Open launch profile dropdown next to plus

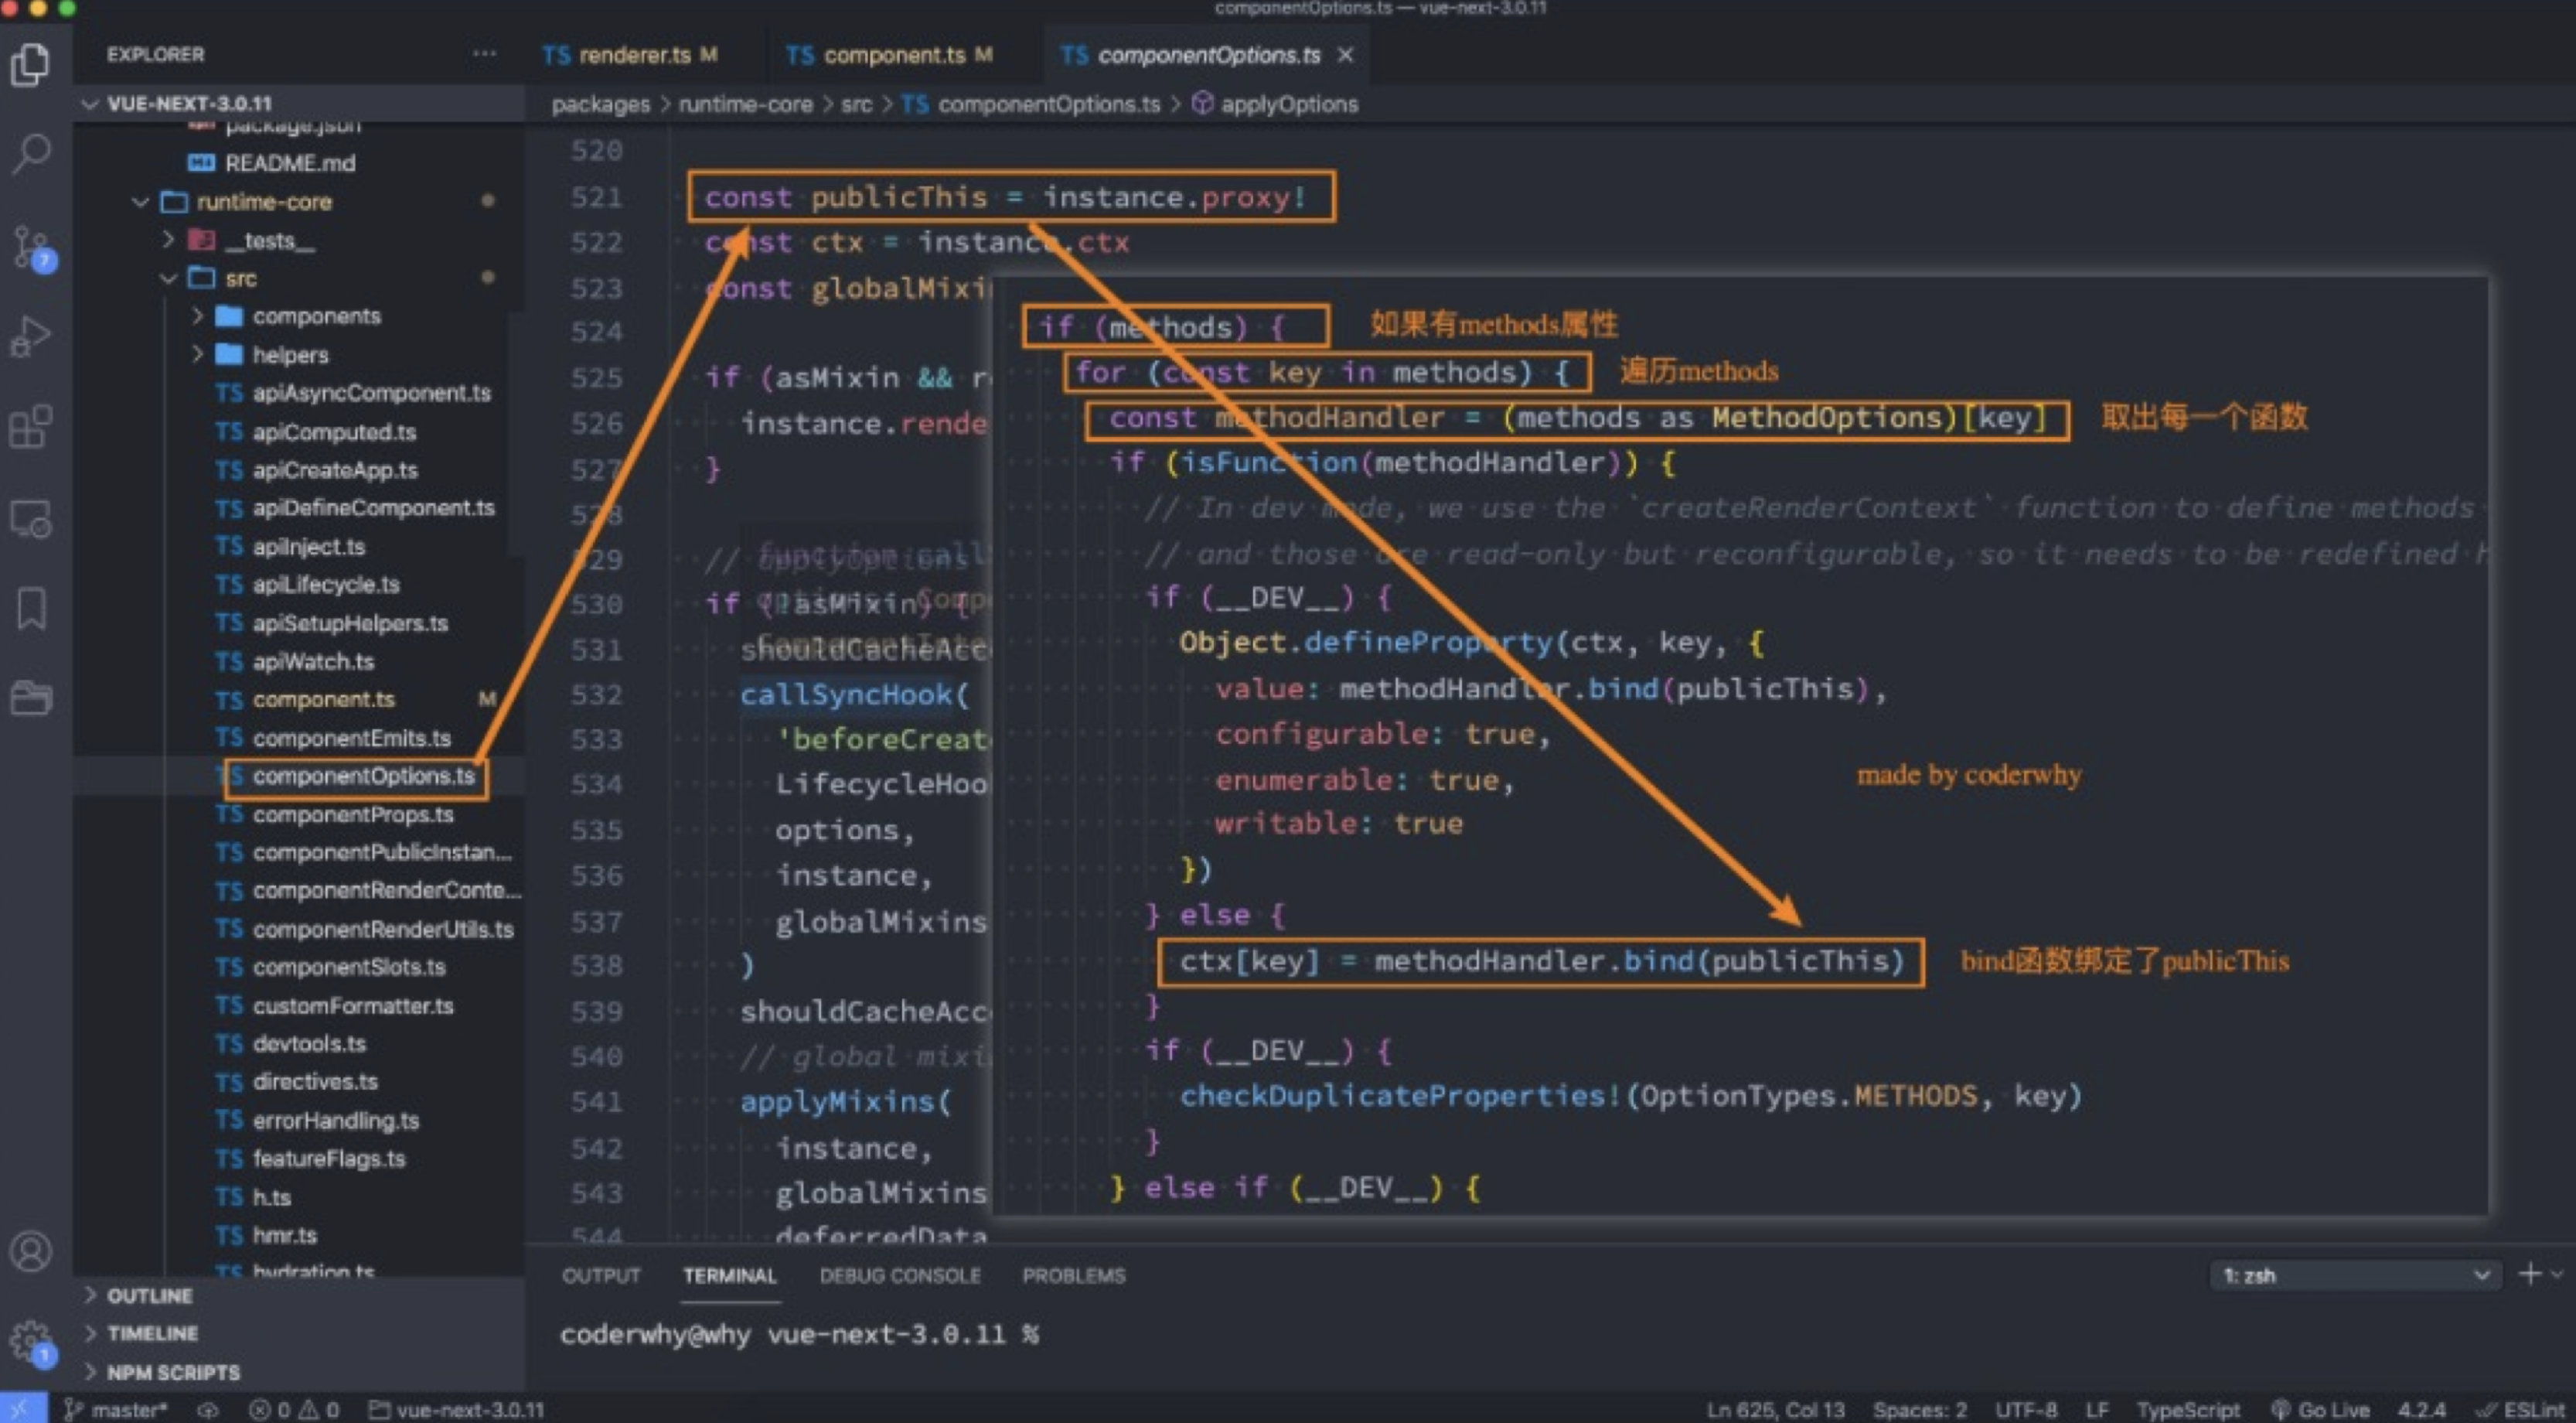point(2558,1274)
